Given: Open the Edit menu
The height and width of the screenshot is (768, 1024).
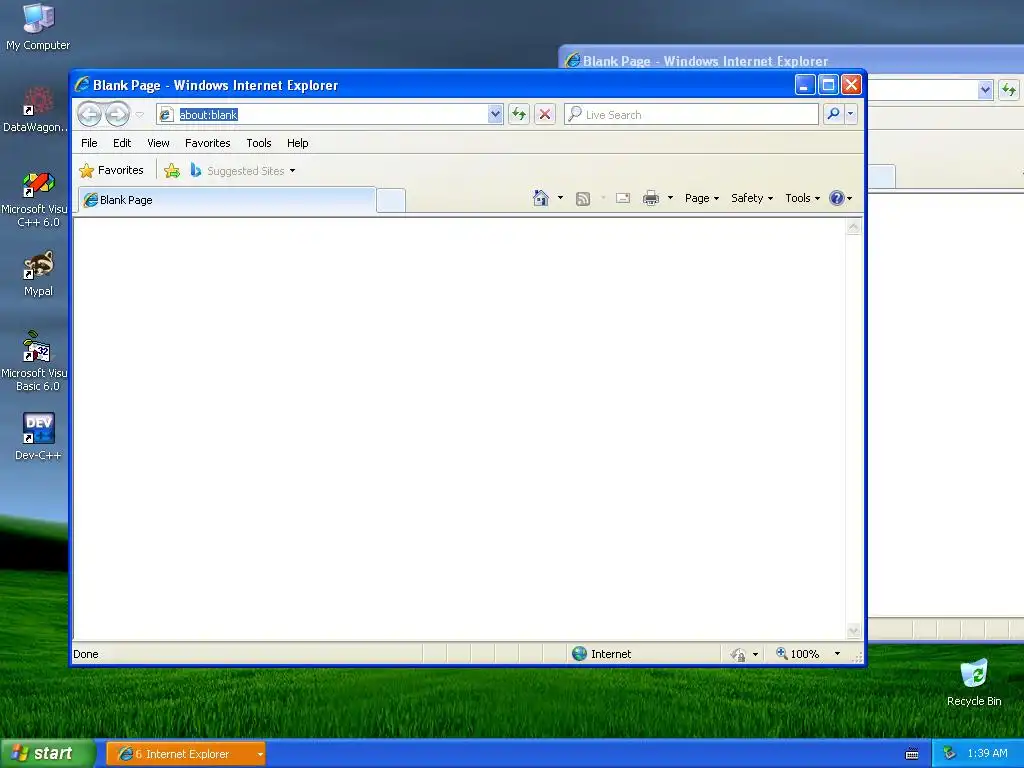Looking at the screenshot, I should point(121,143).
